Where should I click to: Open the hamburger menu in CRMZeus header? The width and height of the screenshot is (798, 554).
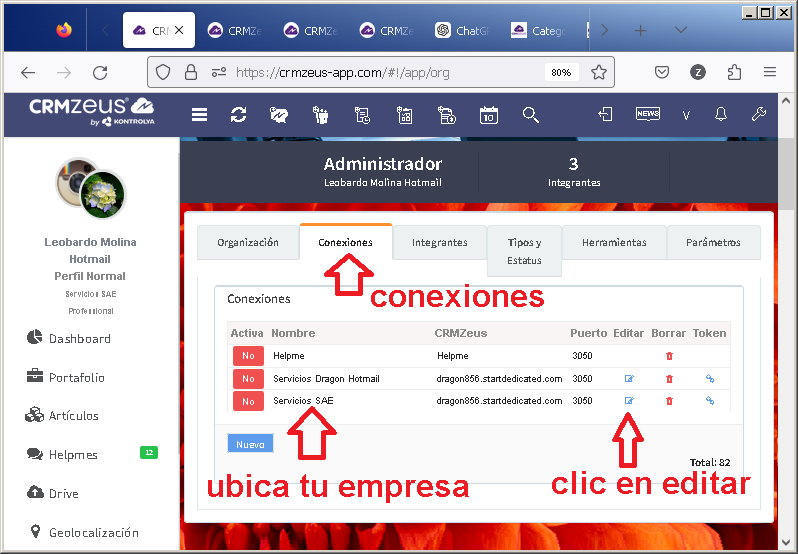(x=200, y=115)
